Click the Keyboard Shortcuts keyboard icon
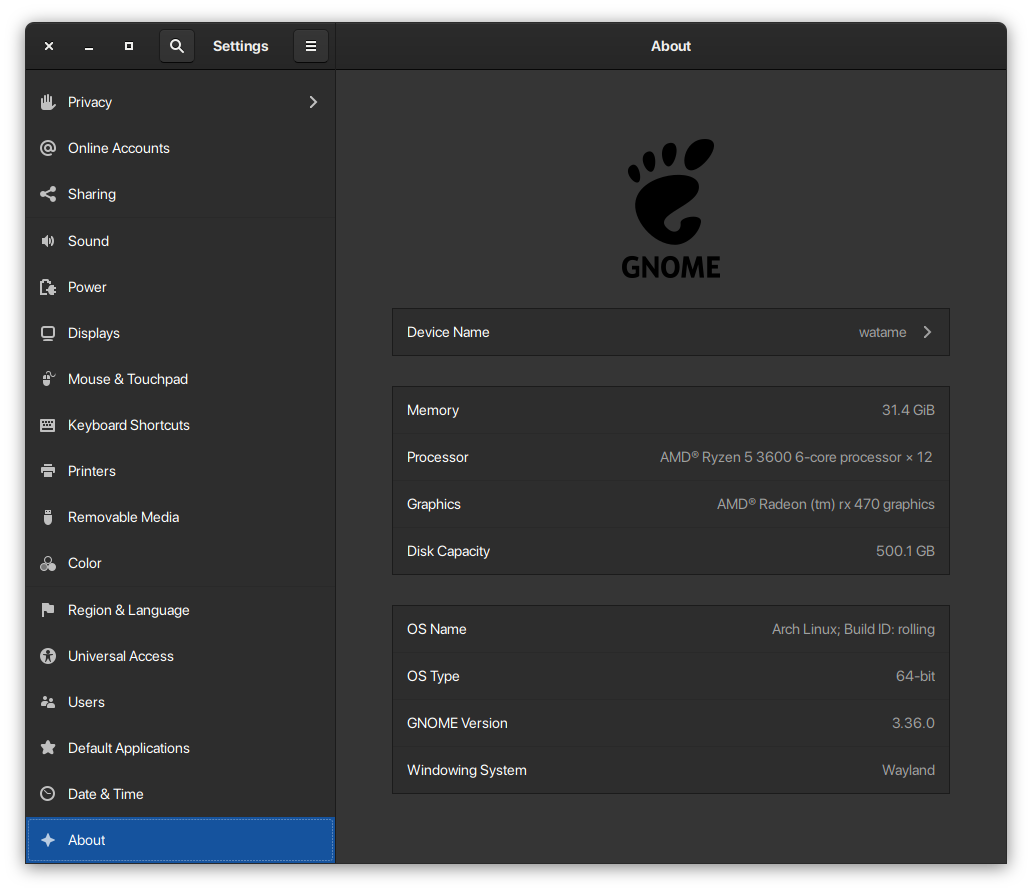The height and width of the screenshot is (892, 1032). click(48, 425)
